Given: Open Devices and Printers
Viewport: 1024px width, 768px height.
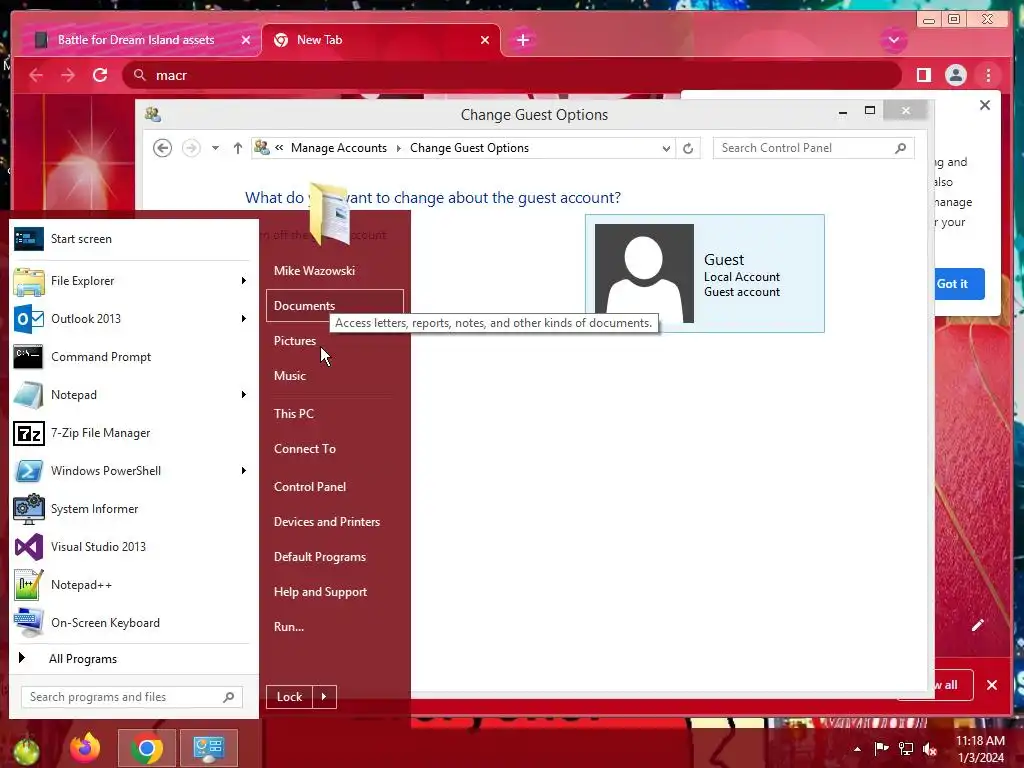Looking at the screenshot, I should (x=327, y=522).
